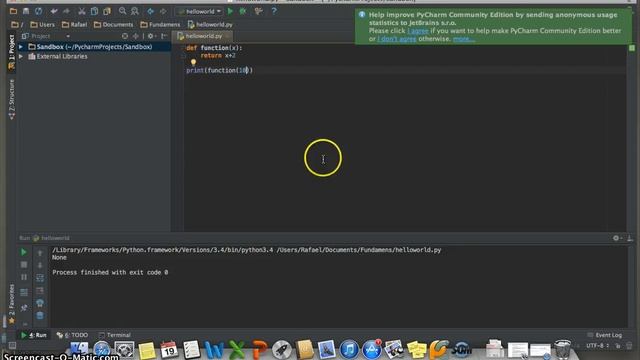
Task: Open the Project panel gear settings
Action: click(x=151, y=36)
